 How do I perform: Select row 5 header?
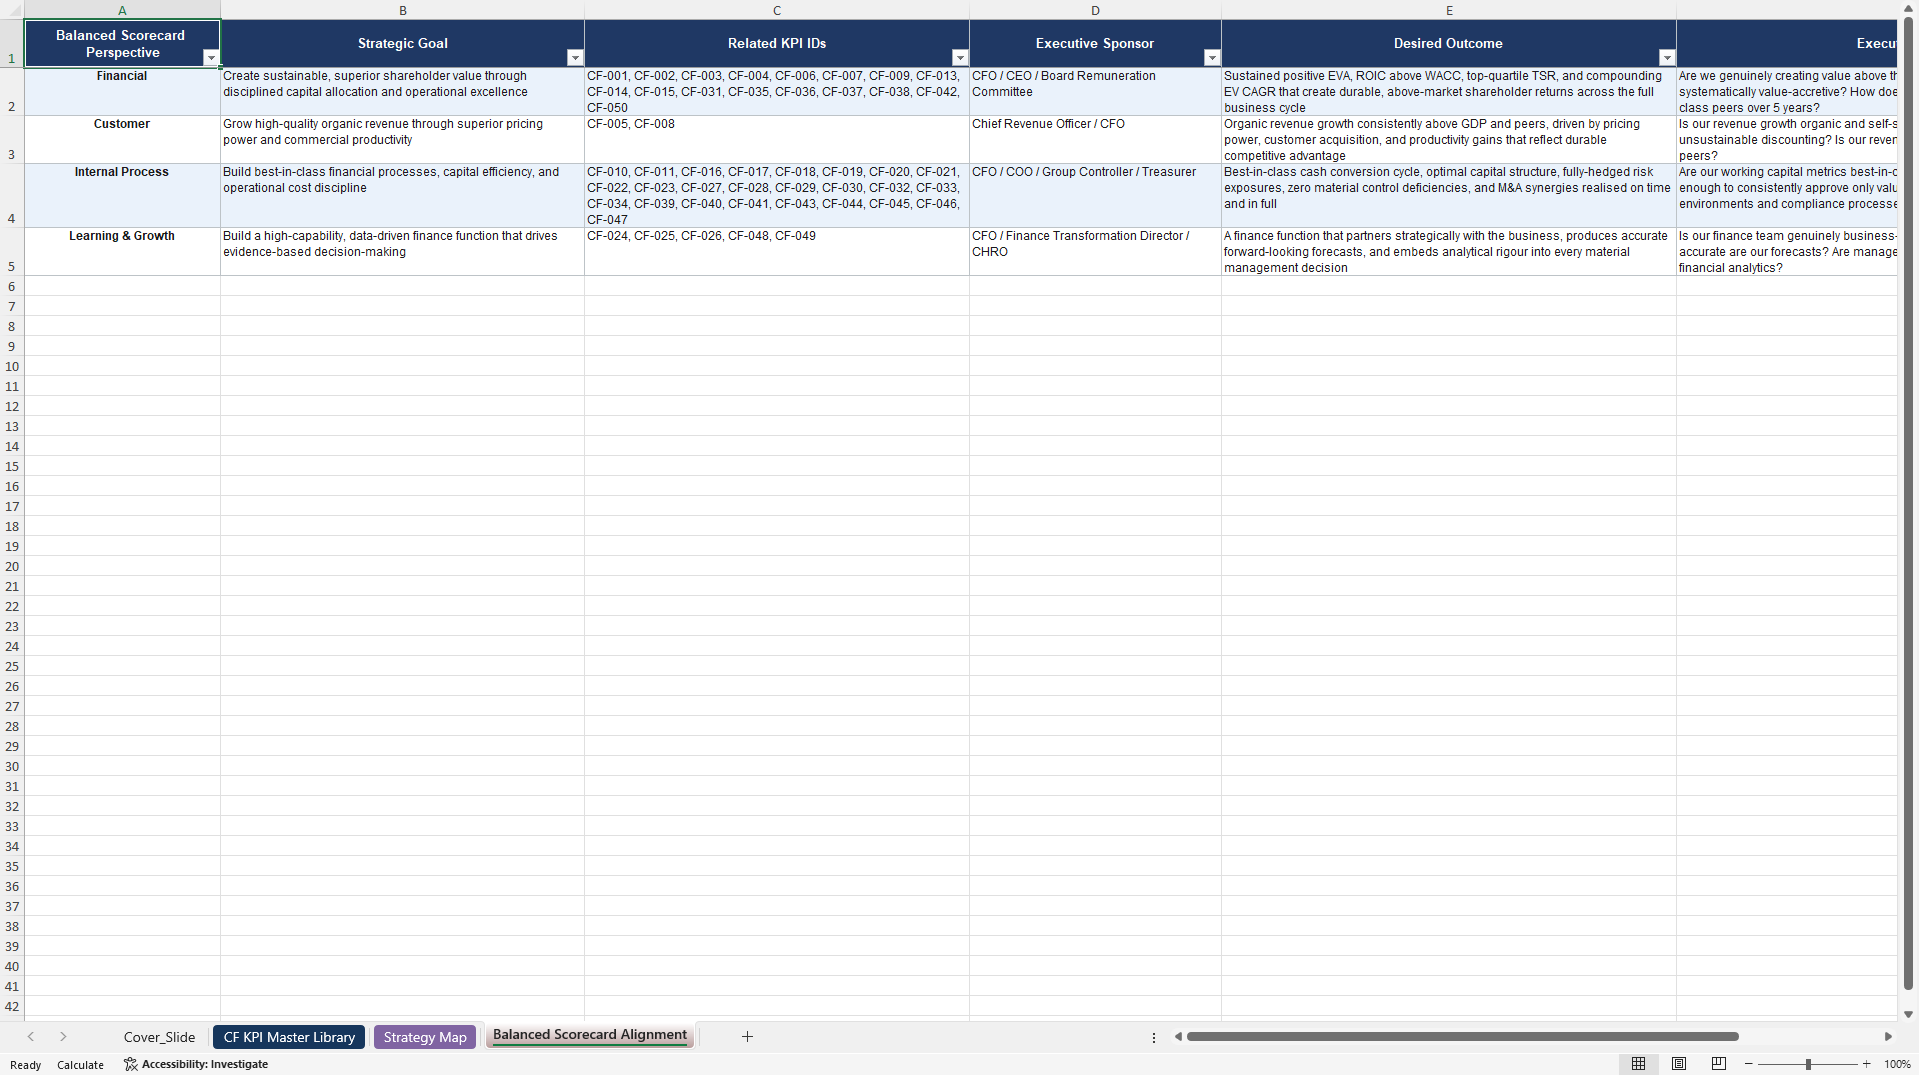12,252
